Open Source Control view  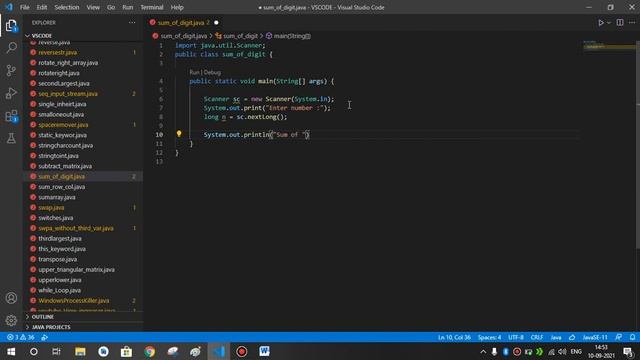coord(11,70)
